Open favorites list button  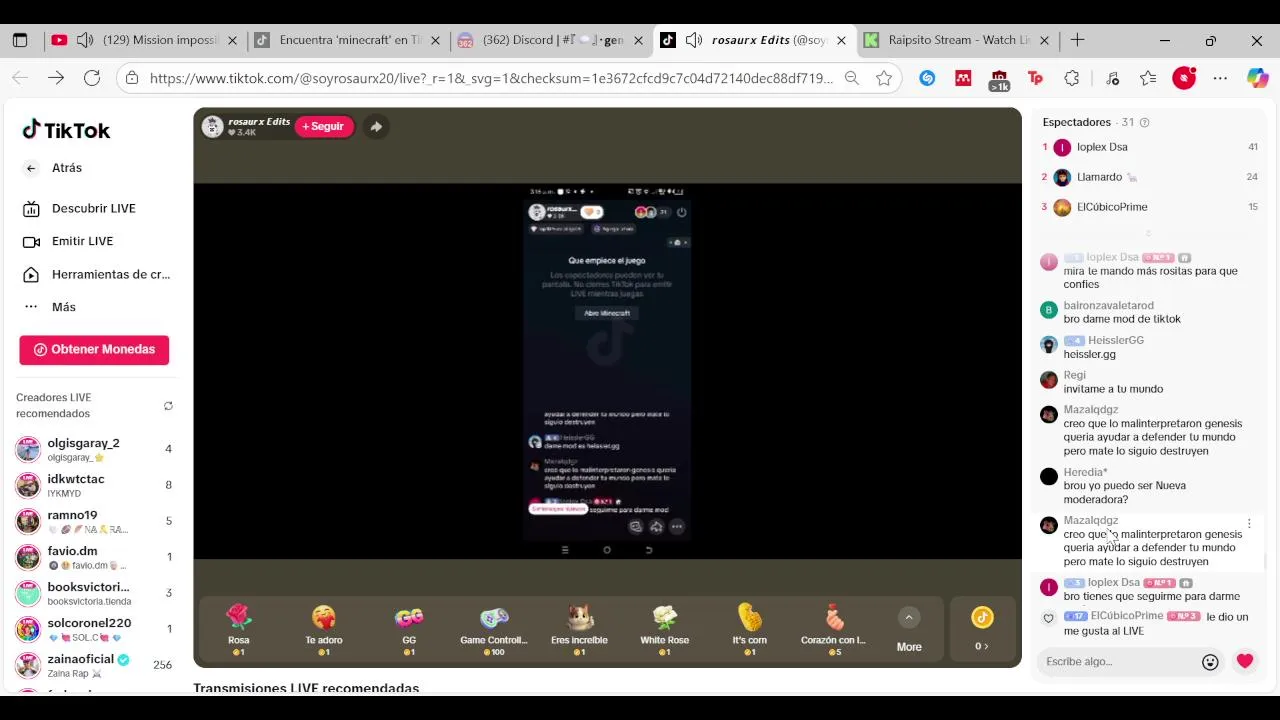[x=1148, y=78]
